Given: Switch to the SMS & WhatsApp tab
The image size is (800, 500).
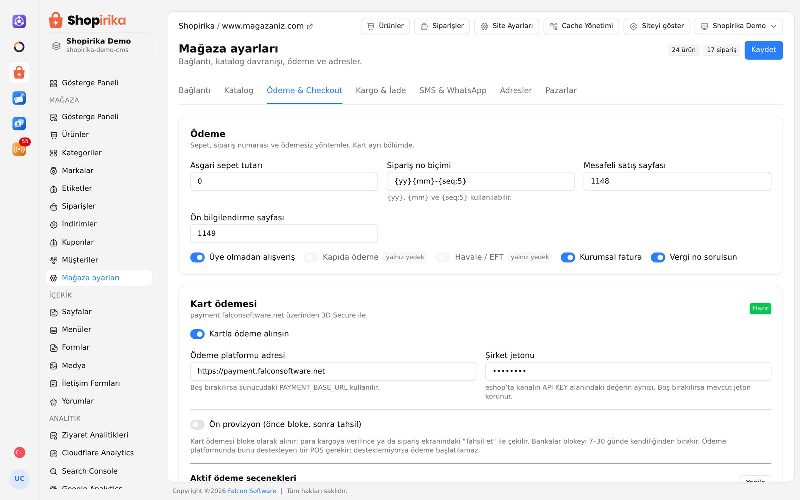Looking at the screenshot, I should pos(453,90).
